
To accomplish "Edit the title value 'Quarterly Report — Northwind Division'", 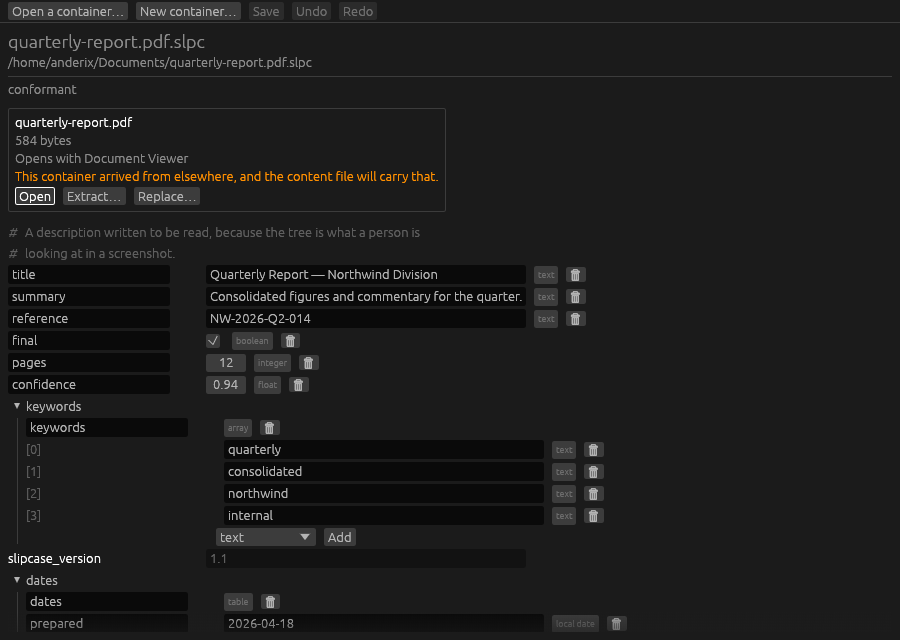I will [366, 275].
